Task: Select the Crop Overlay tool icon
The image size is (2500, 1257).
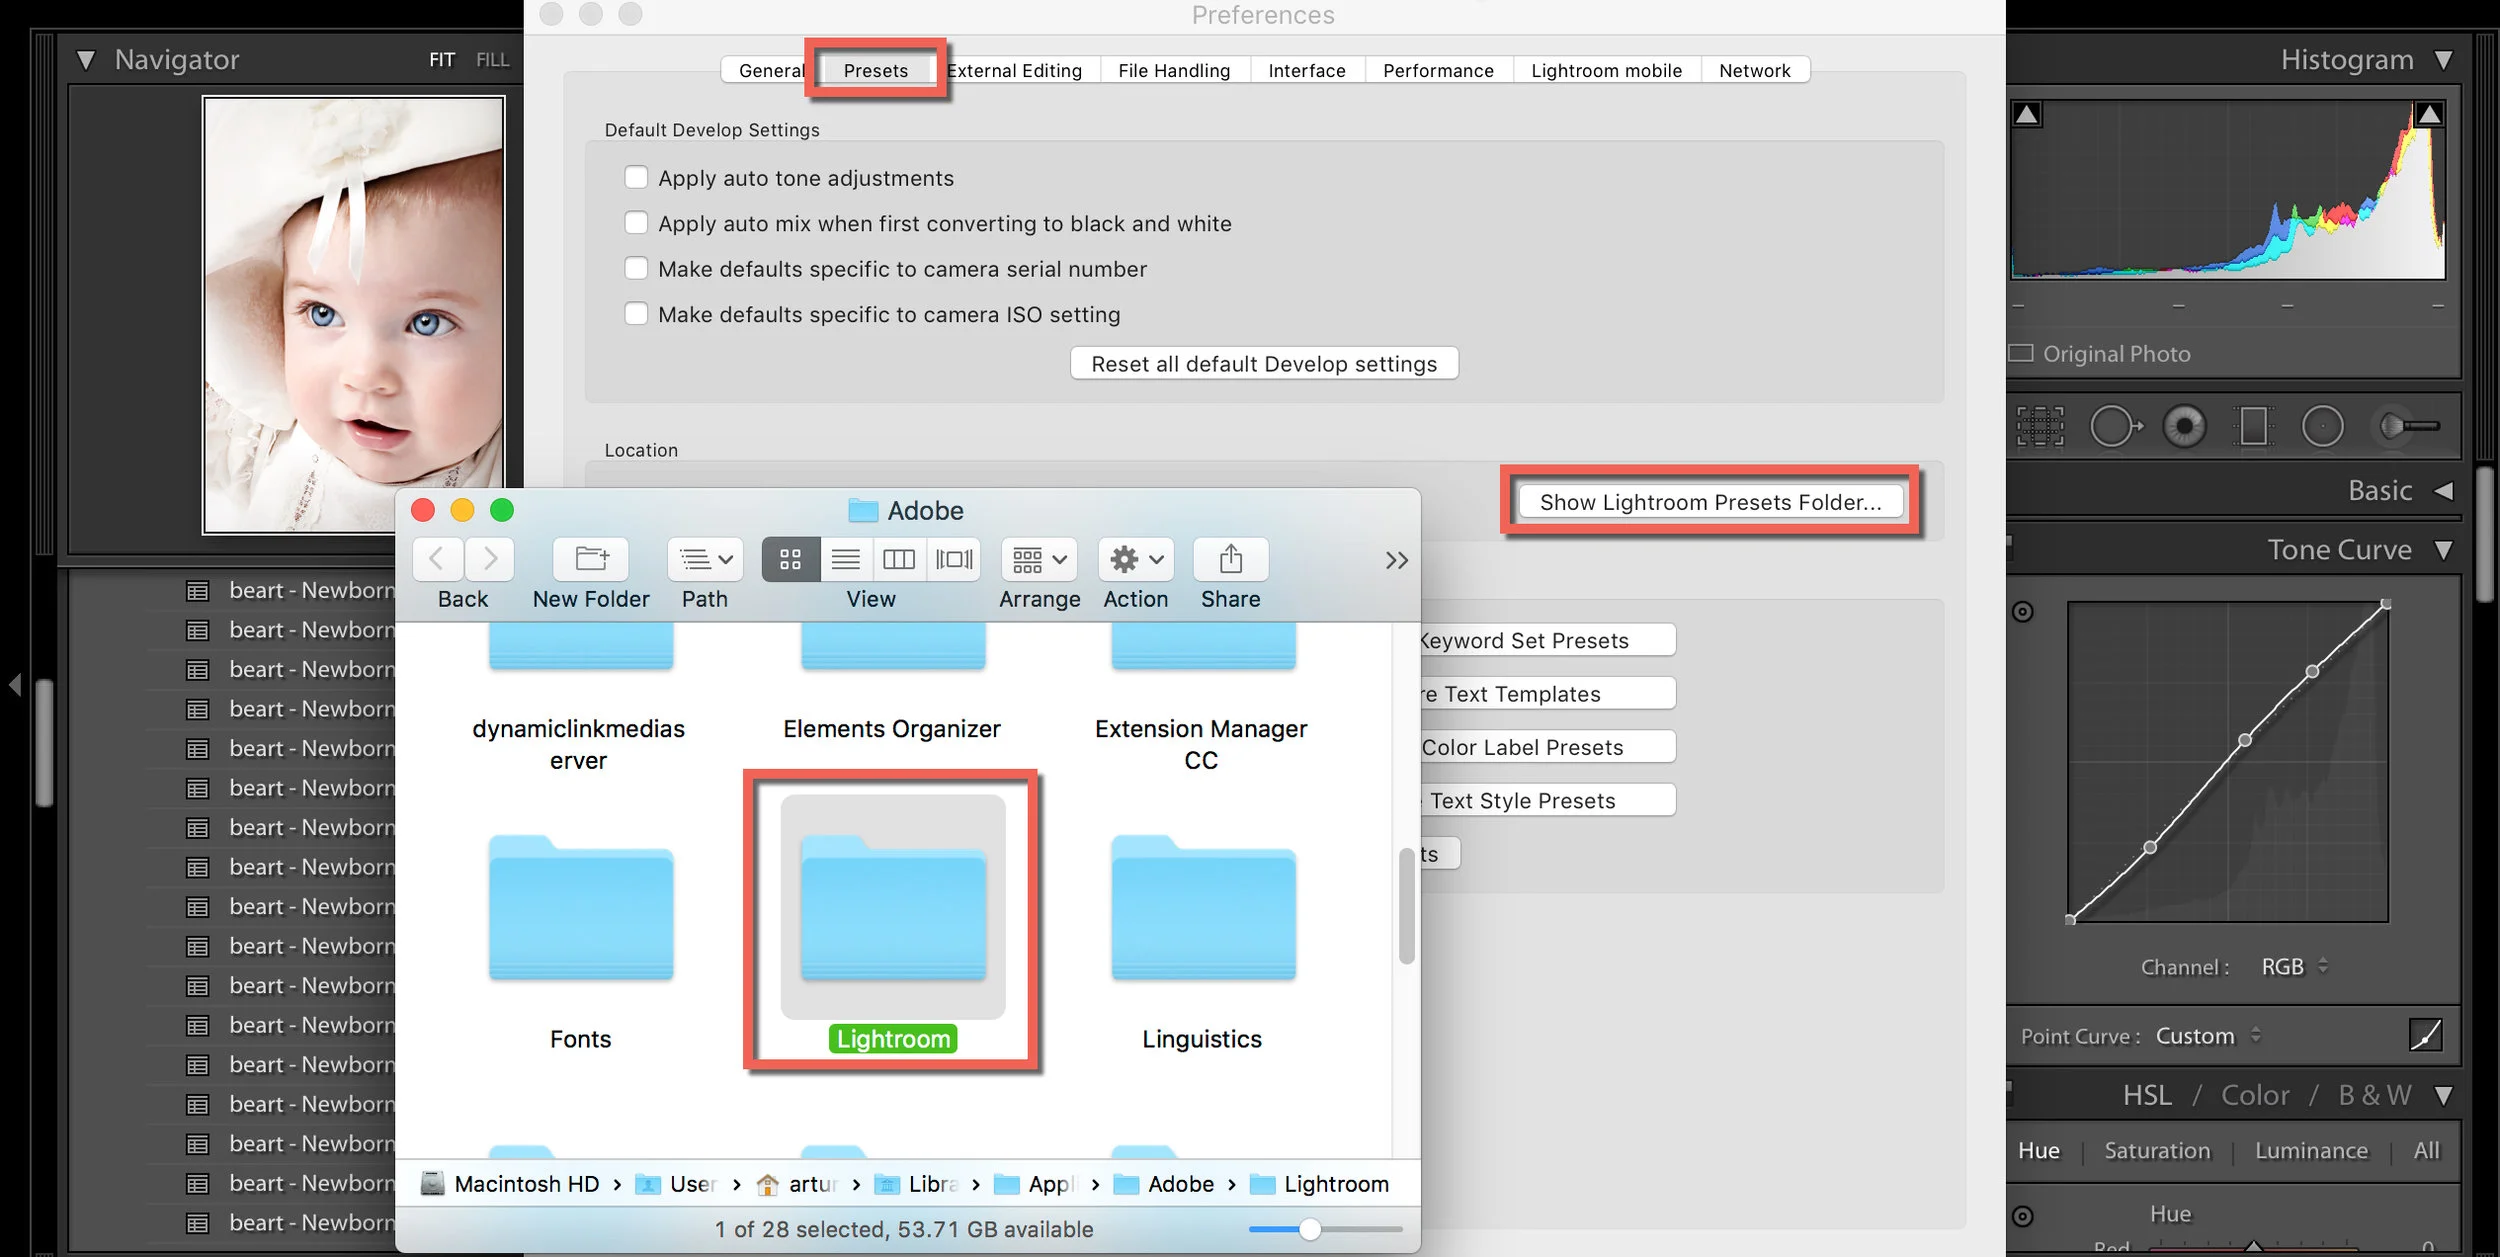Action: pyautogui.click(x=2040, y=426)
